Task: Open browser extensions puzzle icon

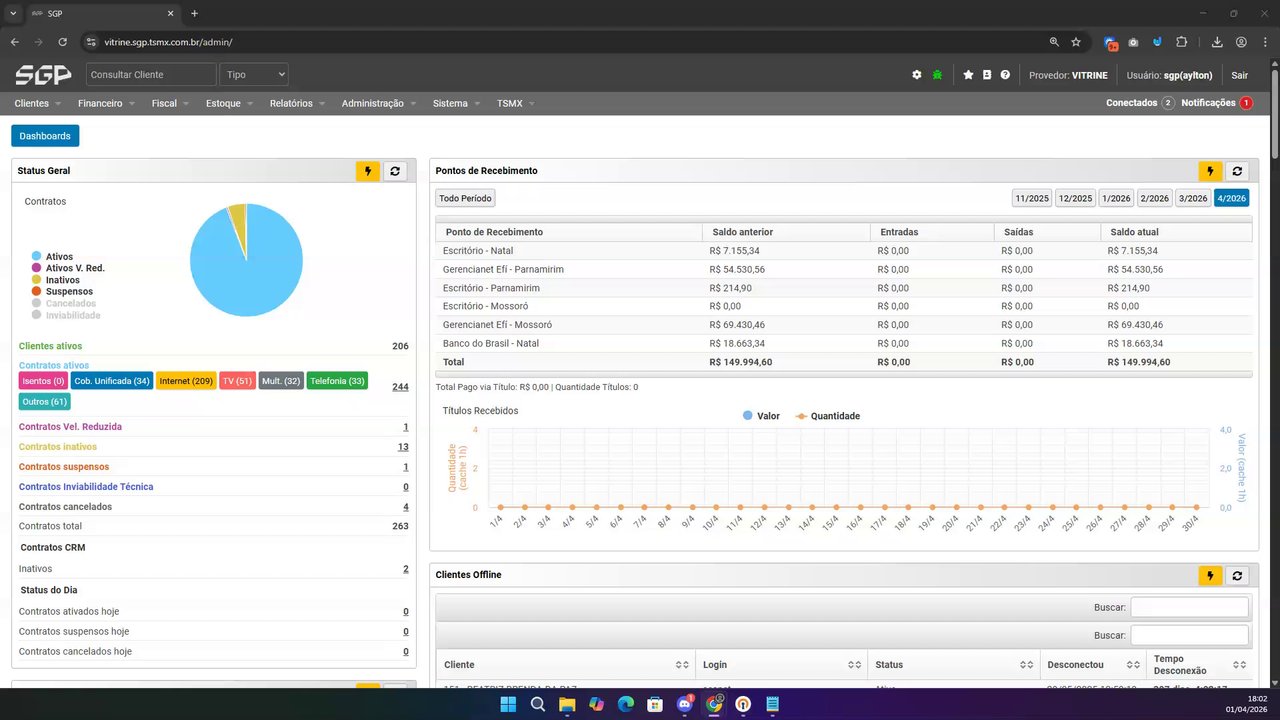Action: tap(1182, 42)
